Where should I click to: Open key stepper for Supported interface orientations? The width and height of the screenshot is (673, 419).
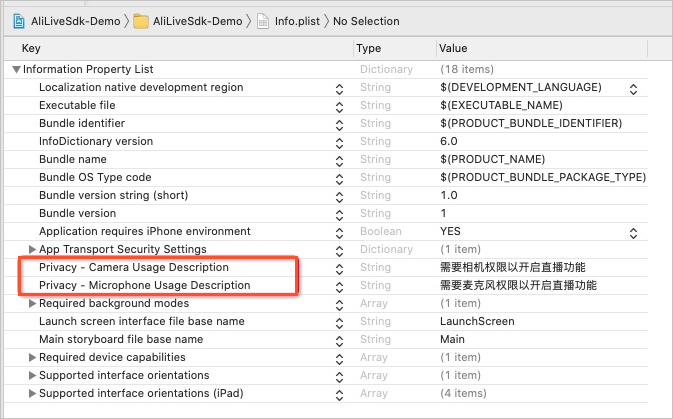coord(340,377)
